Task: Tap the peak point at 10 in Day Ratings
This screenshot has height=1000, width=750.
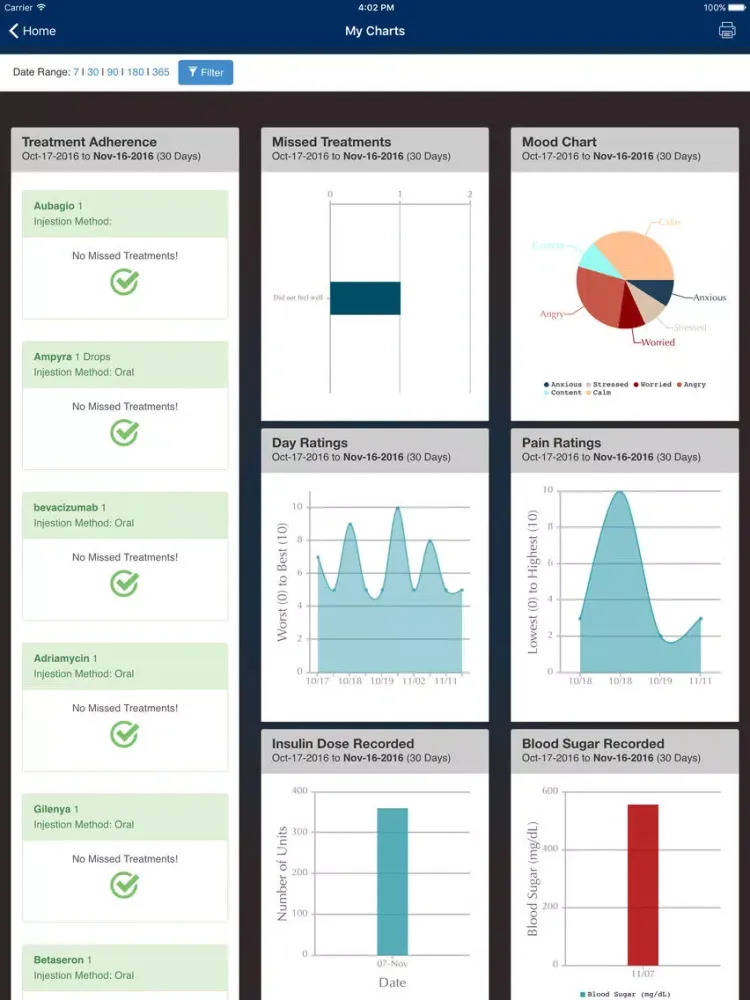Action: point(398,508)
